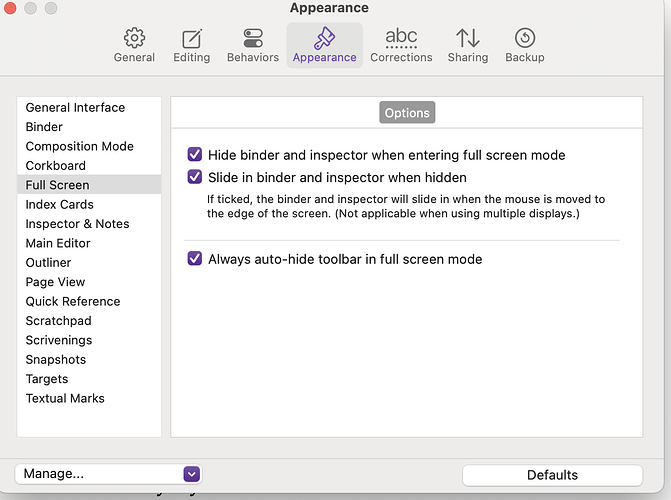671x500 pixels.
Task: Select General Interface in the sidebar
Action: click(75, 108)
